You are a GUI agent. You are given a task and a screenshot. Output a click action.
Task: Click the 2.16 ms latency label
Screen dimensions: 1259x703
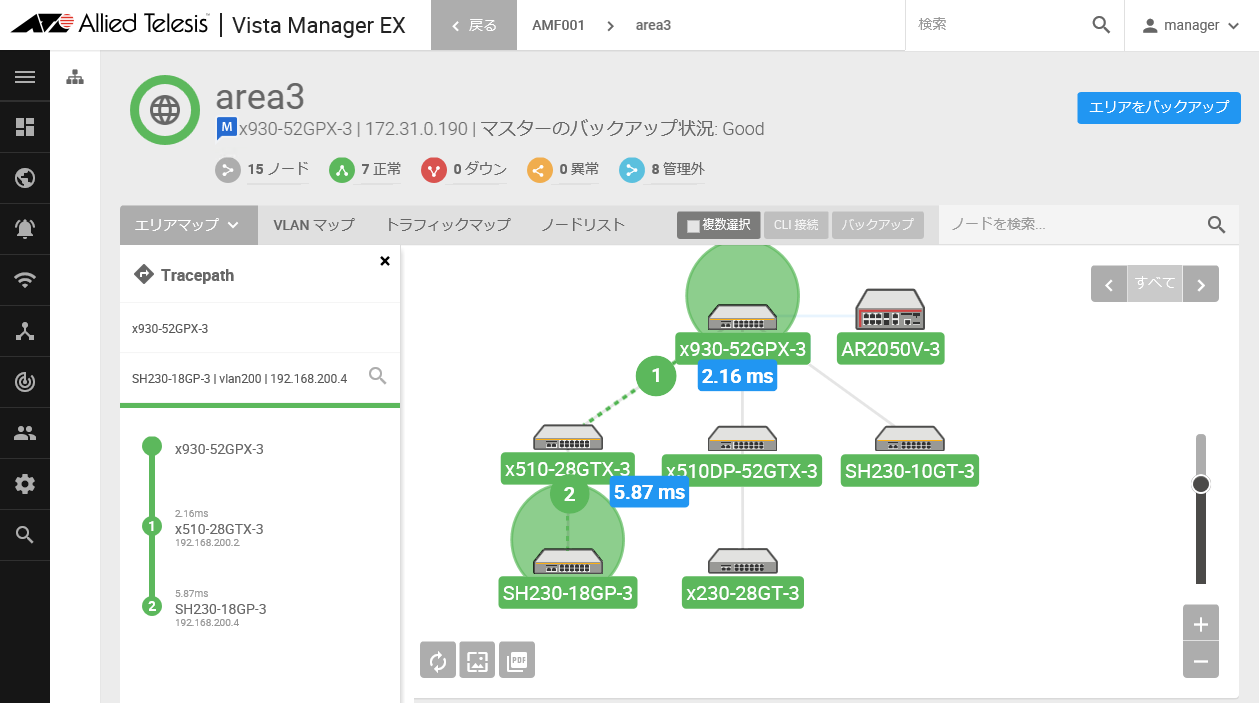click(x=737, y=376)
